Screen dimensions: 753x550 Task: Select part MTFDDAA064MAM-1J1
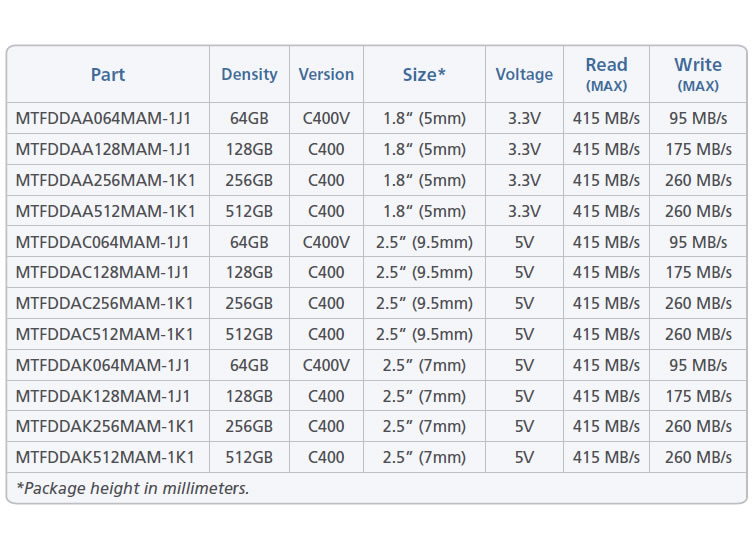point(103,118)
